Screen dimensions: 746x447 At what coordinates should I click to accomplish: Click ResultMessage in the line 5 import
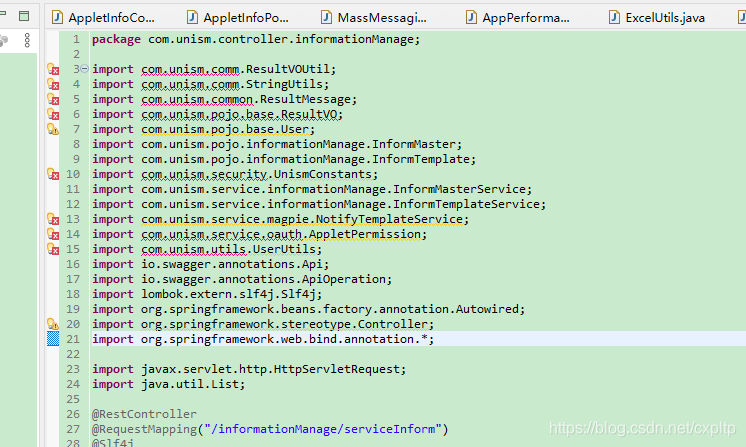tap(305, 99)
